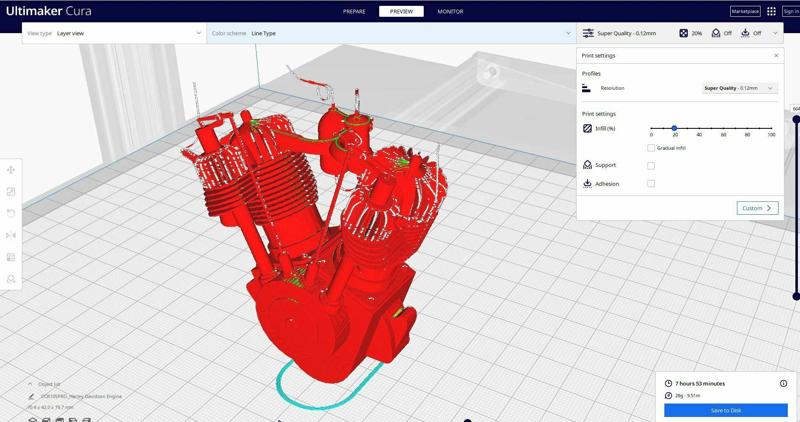
Task: Switch to the PREPARE stage tab
Action: (354, 11)
